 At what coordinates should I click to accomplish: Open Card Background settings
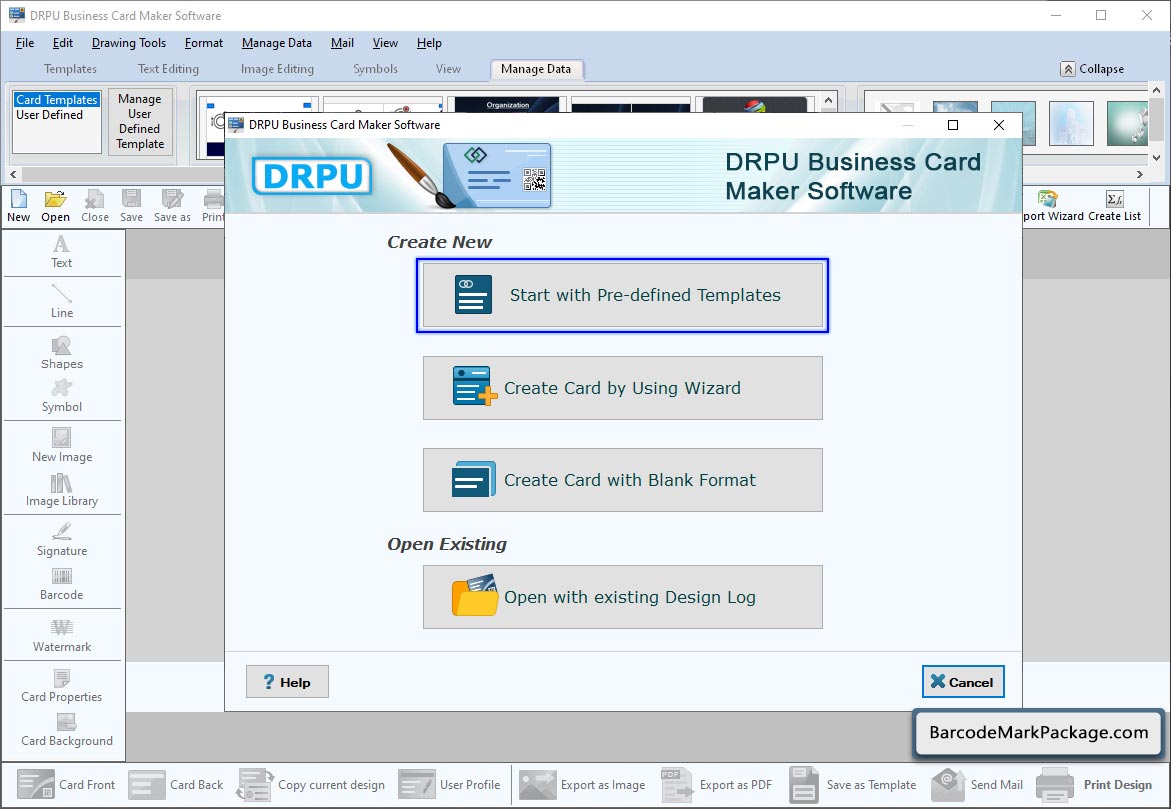click(x=66, y=731)
